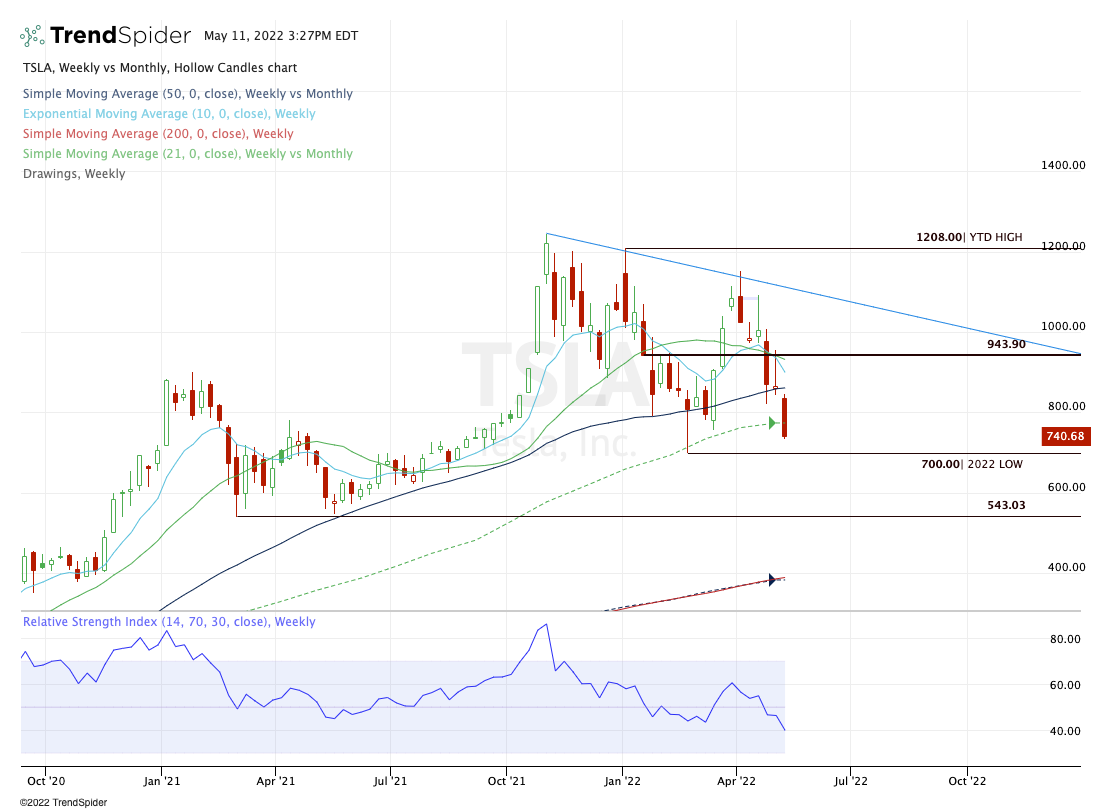
Task: Click the Apr '22 date axis label
Action: (736, 781)
